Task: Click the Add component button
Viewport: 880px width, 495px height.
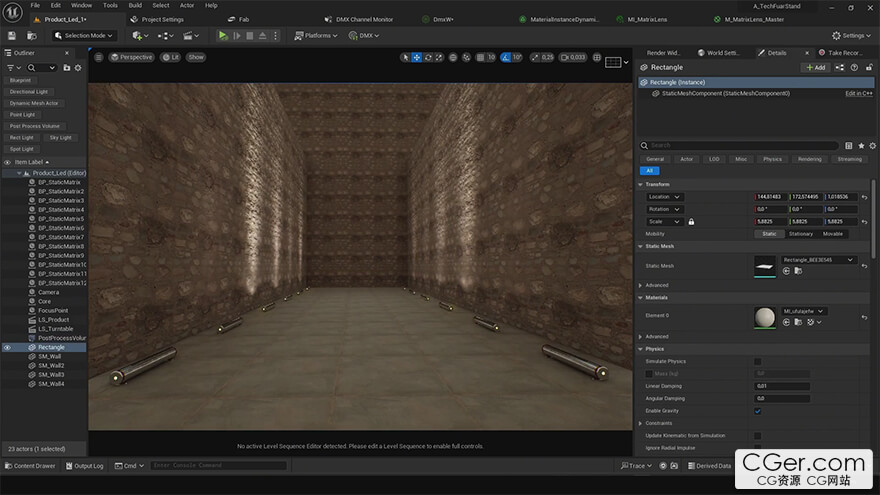Action: (x=815, y=67)
